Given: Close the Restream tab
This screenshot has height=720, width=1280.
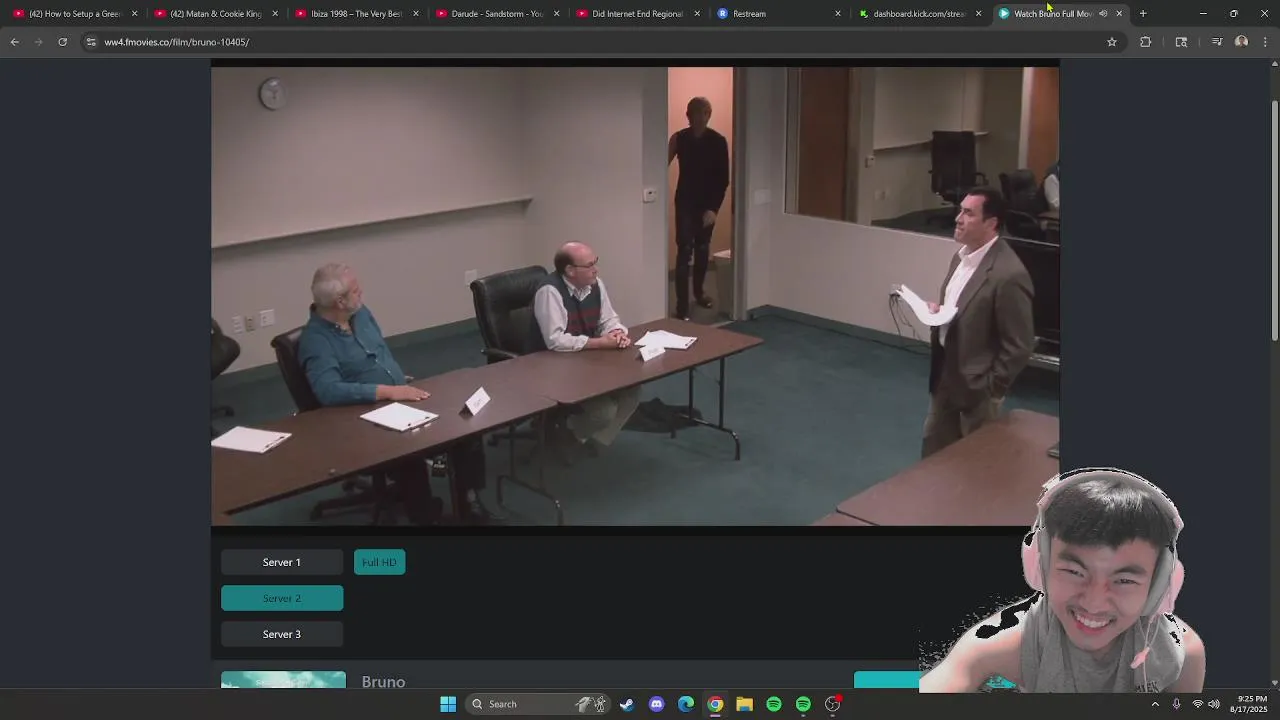Looking at the screenshot, I should [838, 14].
